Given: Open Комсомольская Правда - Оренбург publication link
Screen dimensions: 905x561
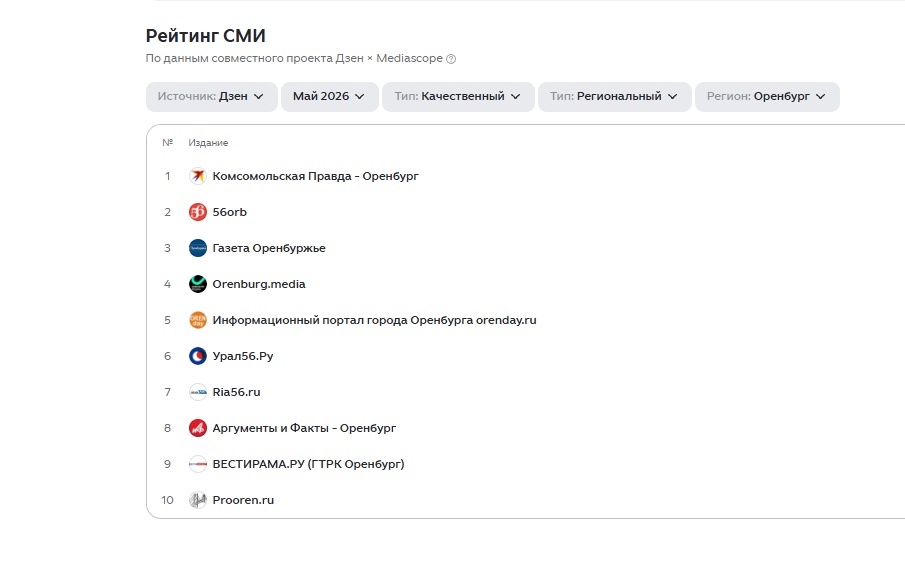Looking at the screenshot, I should (x=315, y=176).
